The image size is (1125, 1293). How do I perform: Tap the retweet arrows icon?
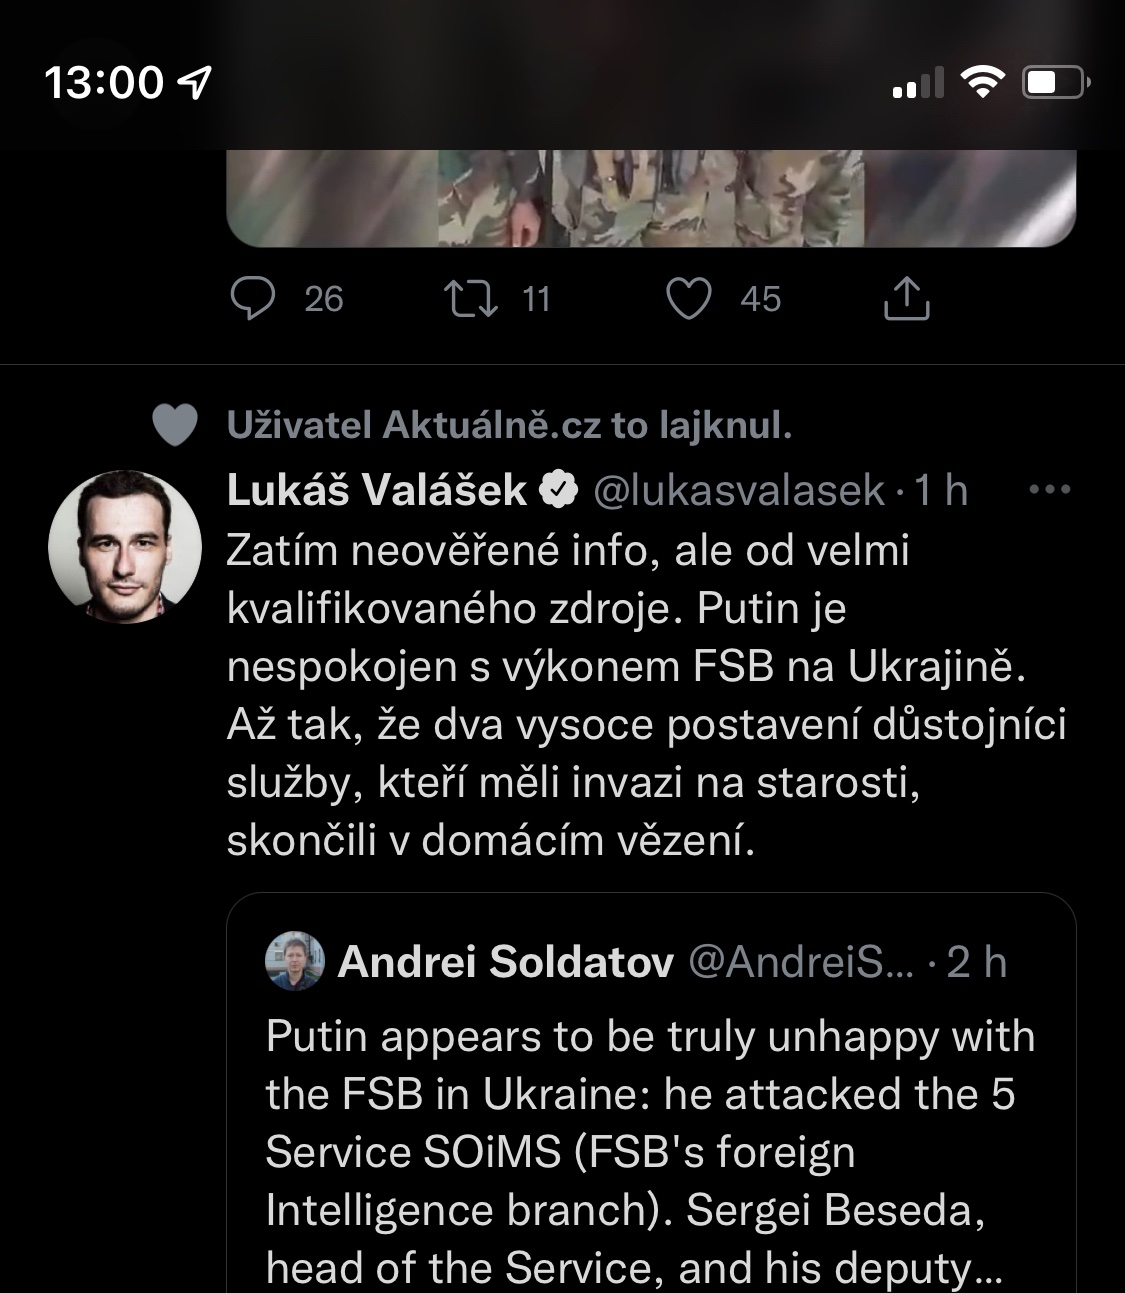(x=471, y=298)
